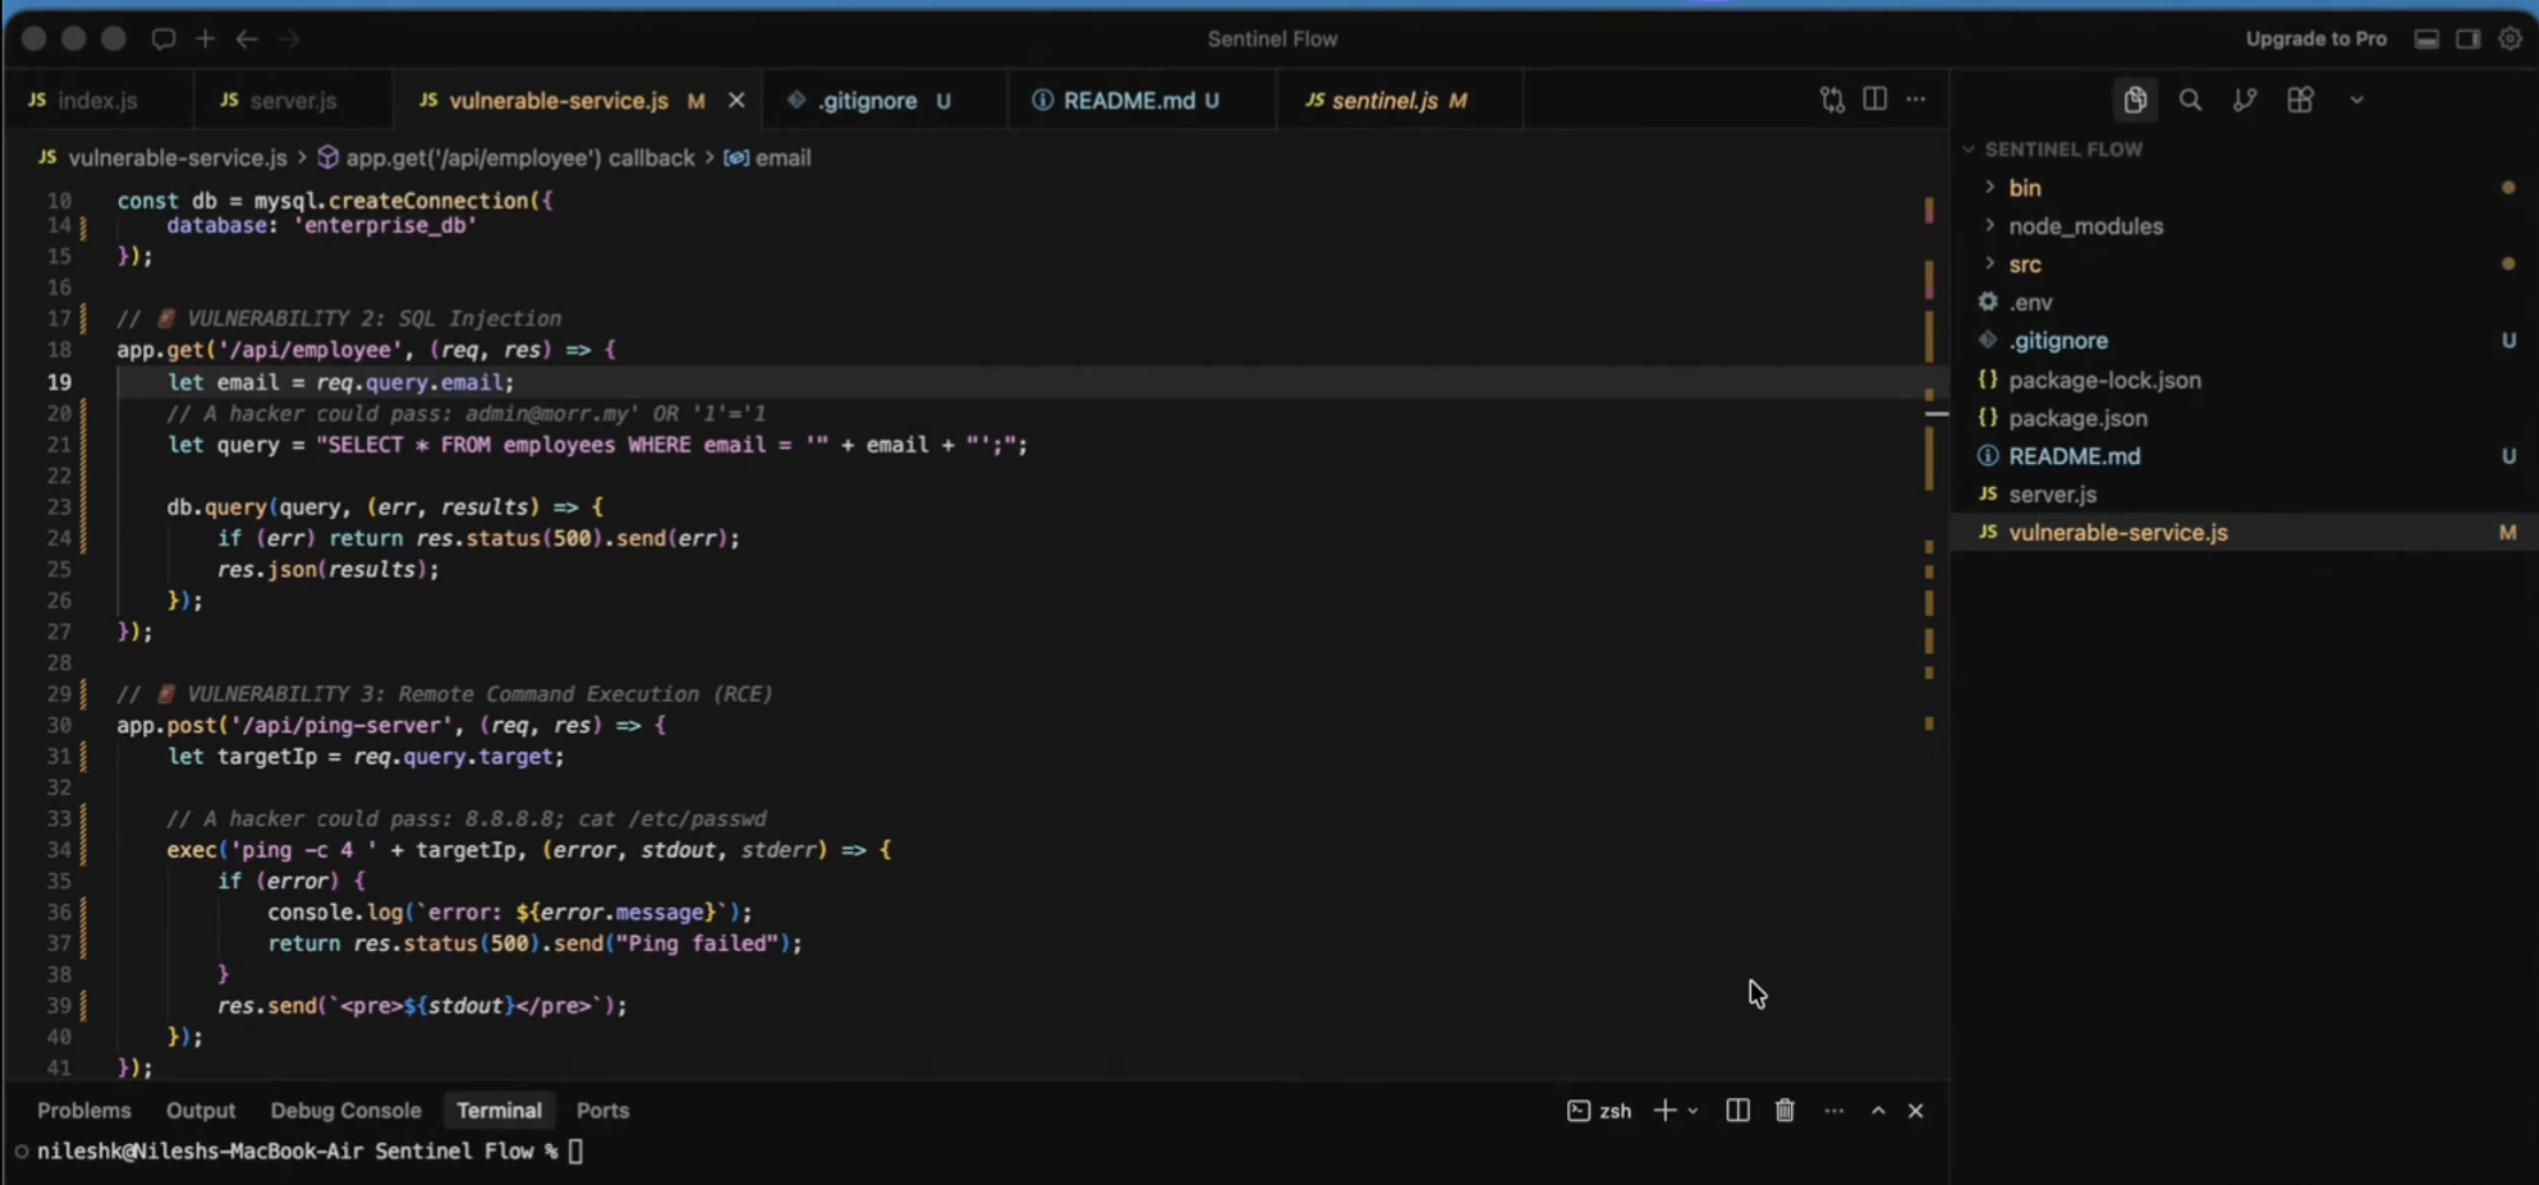Open settings gear in title bar
2539x1185 pixels.
pyautogui.click(x=2510, y=39)
